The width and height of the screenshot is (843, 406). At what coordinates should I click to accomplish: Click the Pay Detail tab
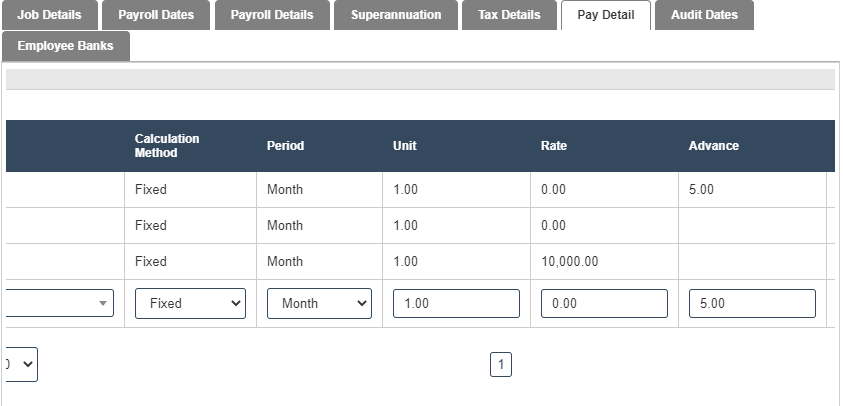click(x=605, y=15)
